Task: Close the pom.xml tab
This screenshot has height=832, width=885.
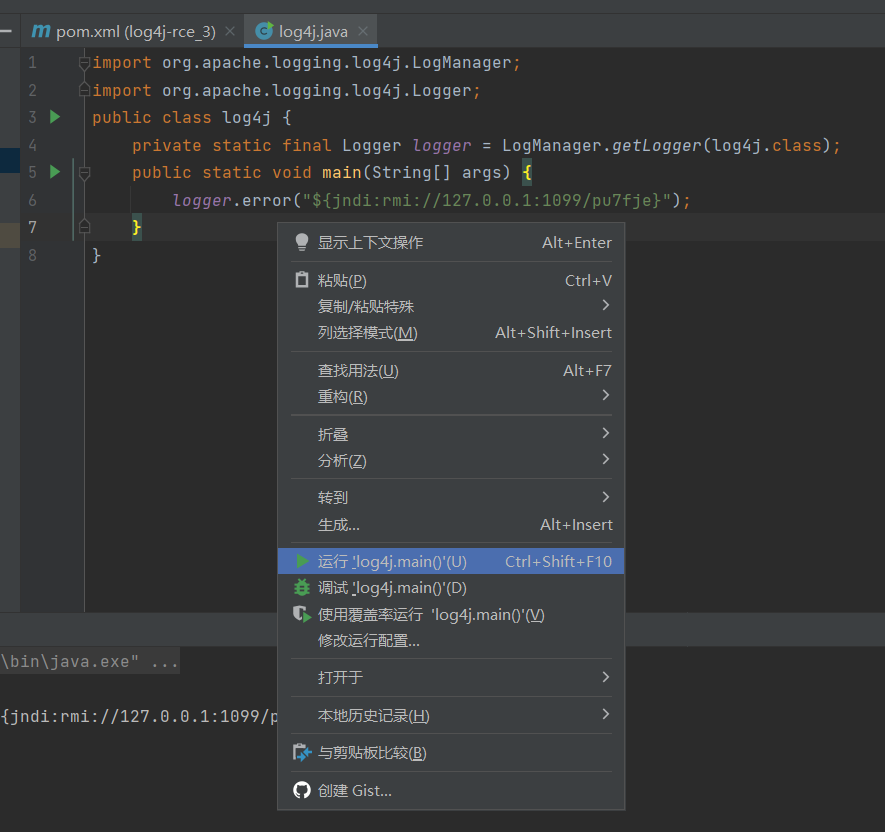Action: [x=230, y=31]
